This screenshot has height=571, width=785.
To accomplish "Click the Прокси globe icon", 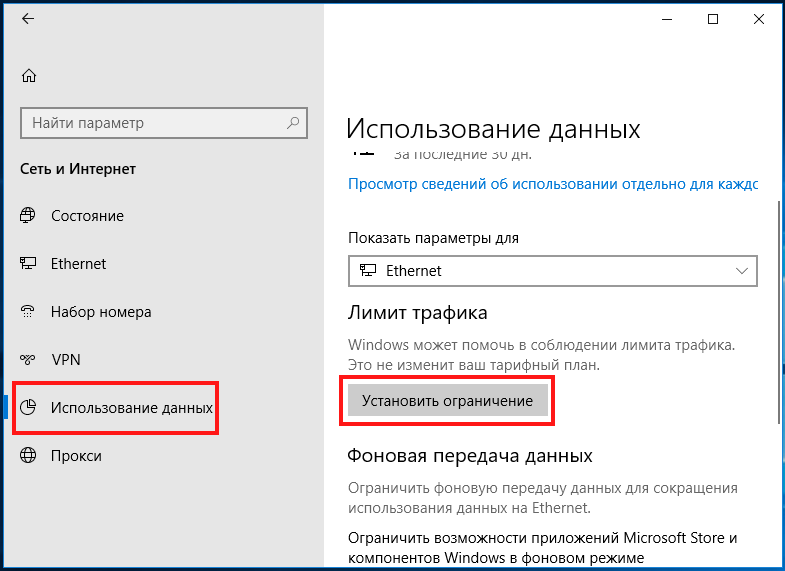I will click(28, 455).
